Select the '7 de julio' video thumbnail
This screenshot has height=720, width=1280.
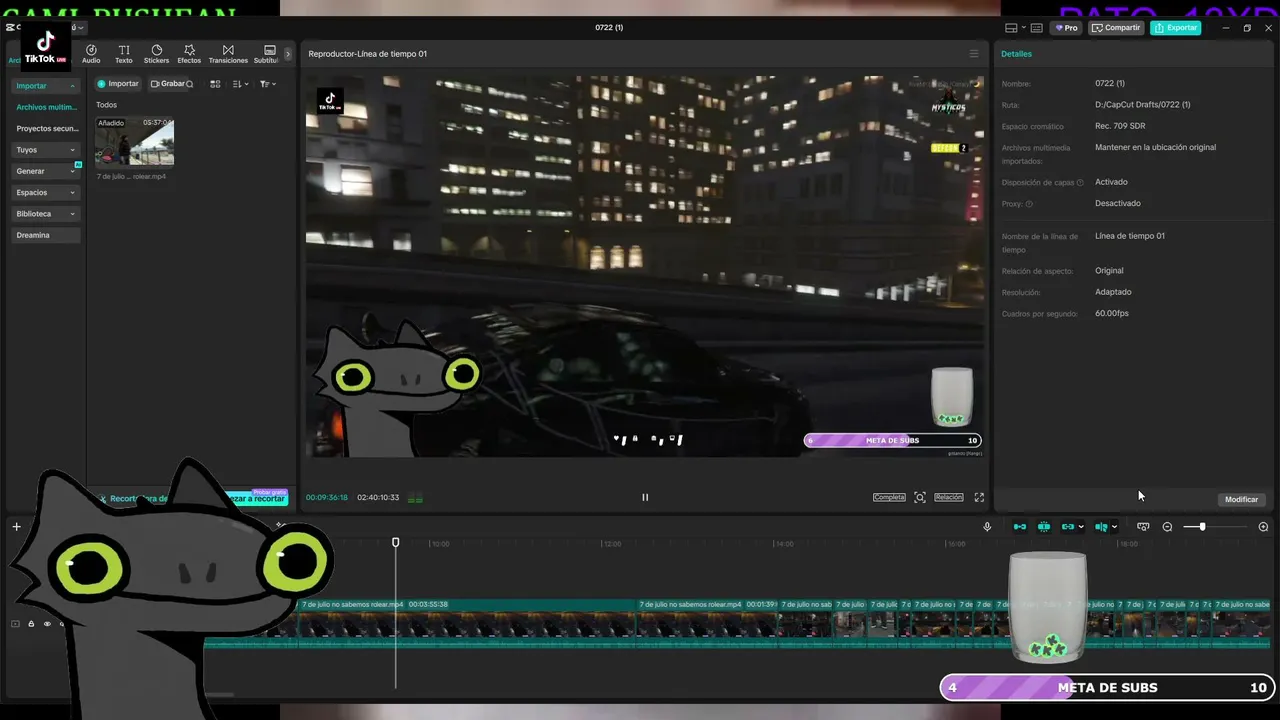point(134,141)
